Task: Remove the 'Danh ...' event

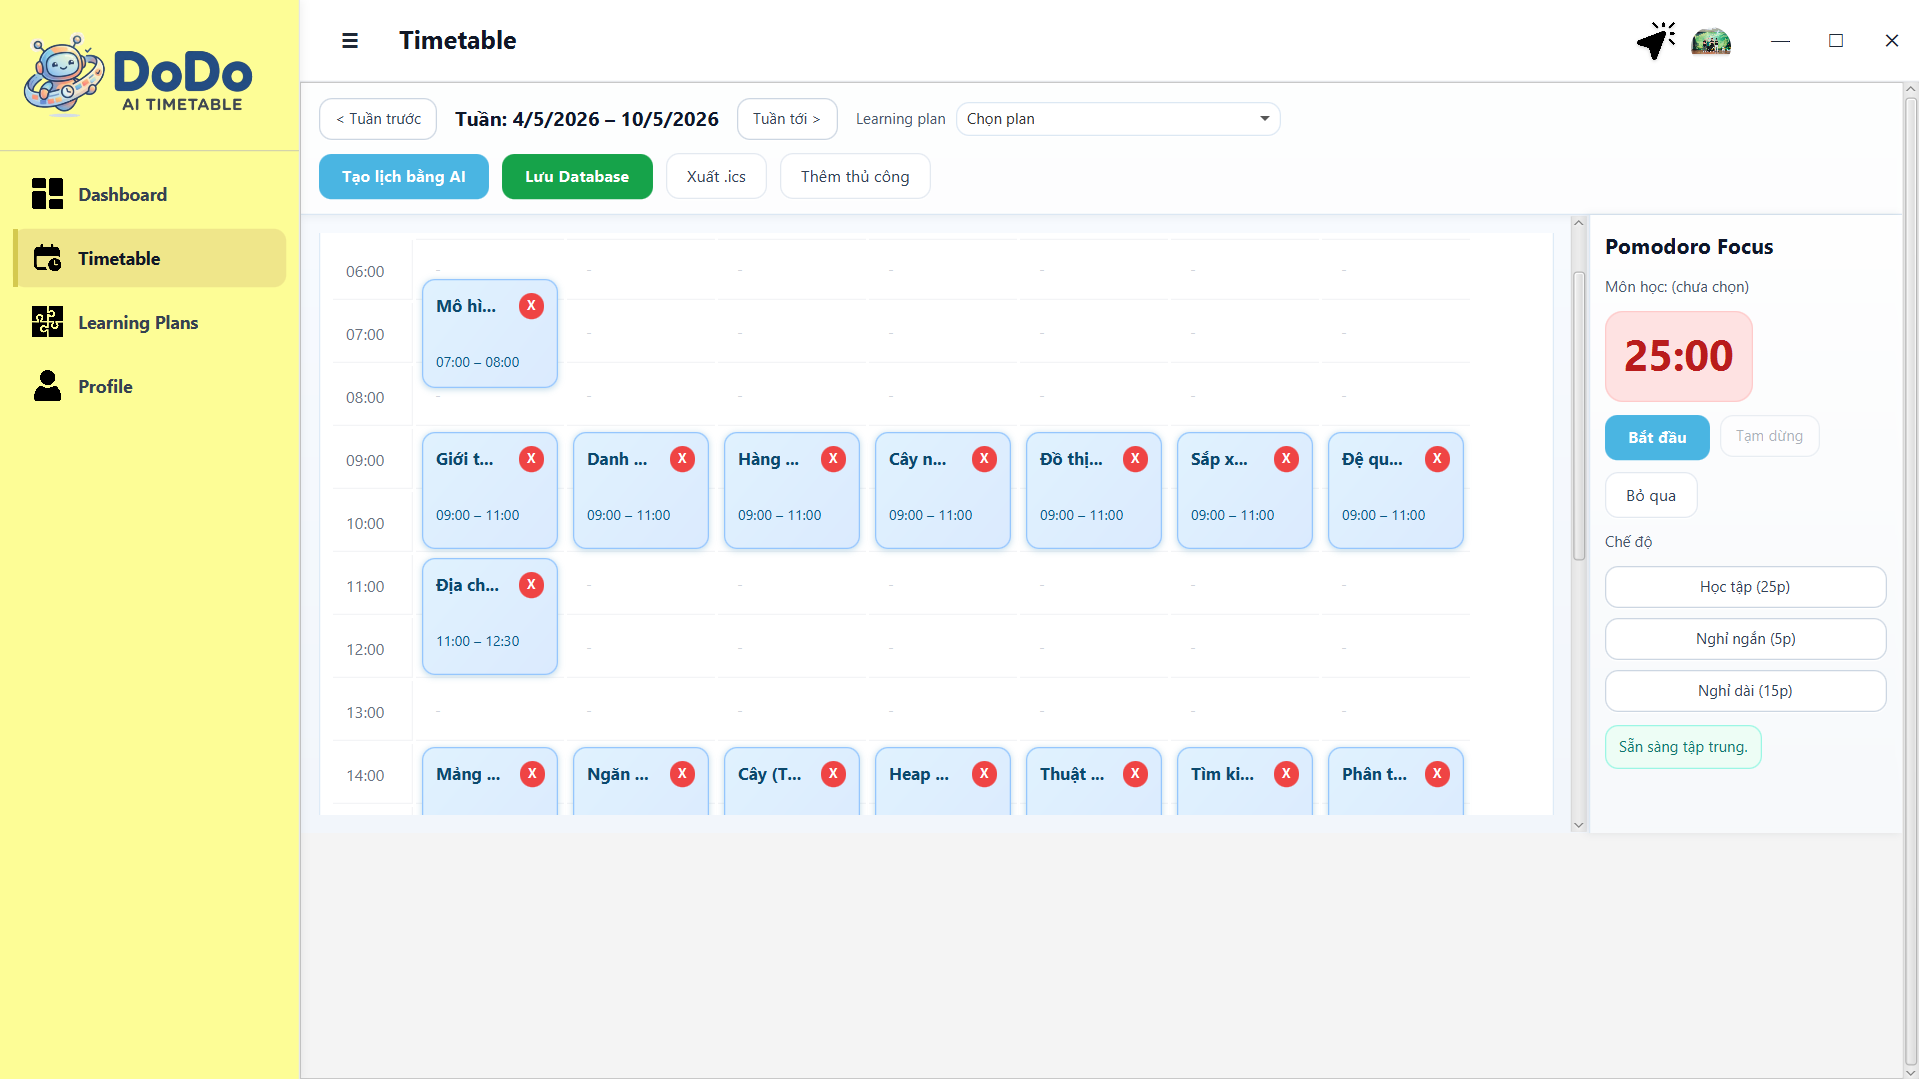Action: [x=682, y=459]
